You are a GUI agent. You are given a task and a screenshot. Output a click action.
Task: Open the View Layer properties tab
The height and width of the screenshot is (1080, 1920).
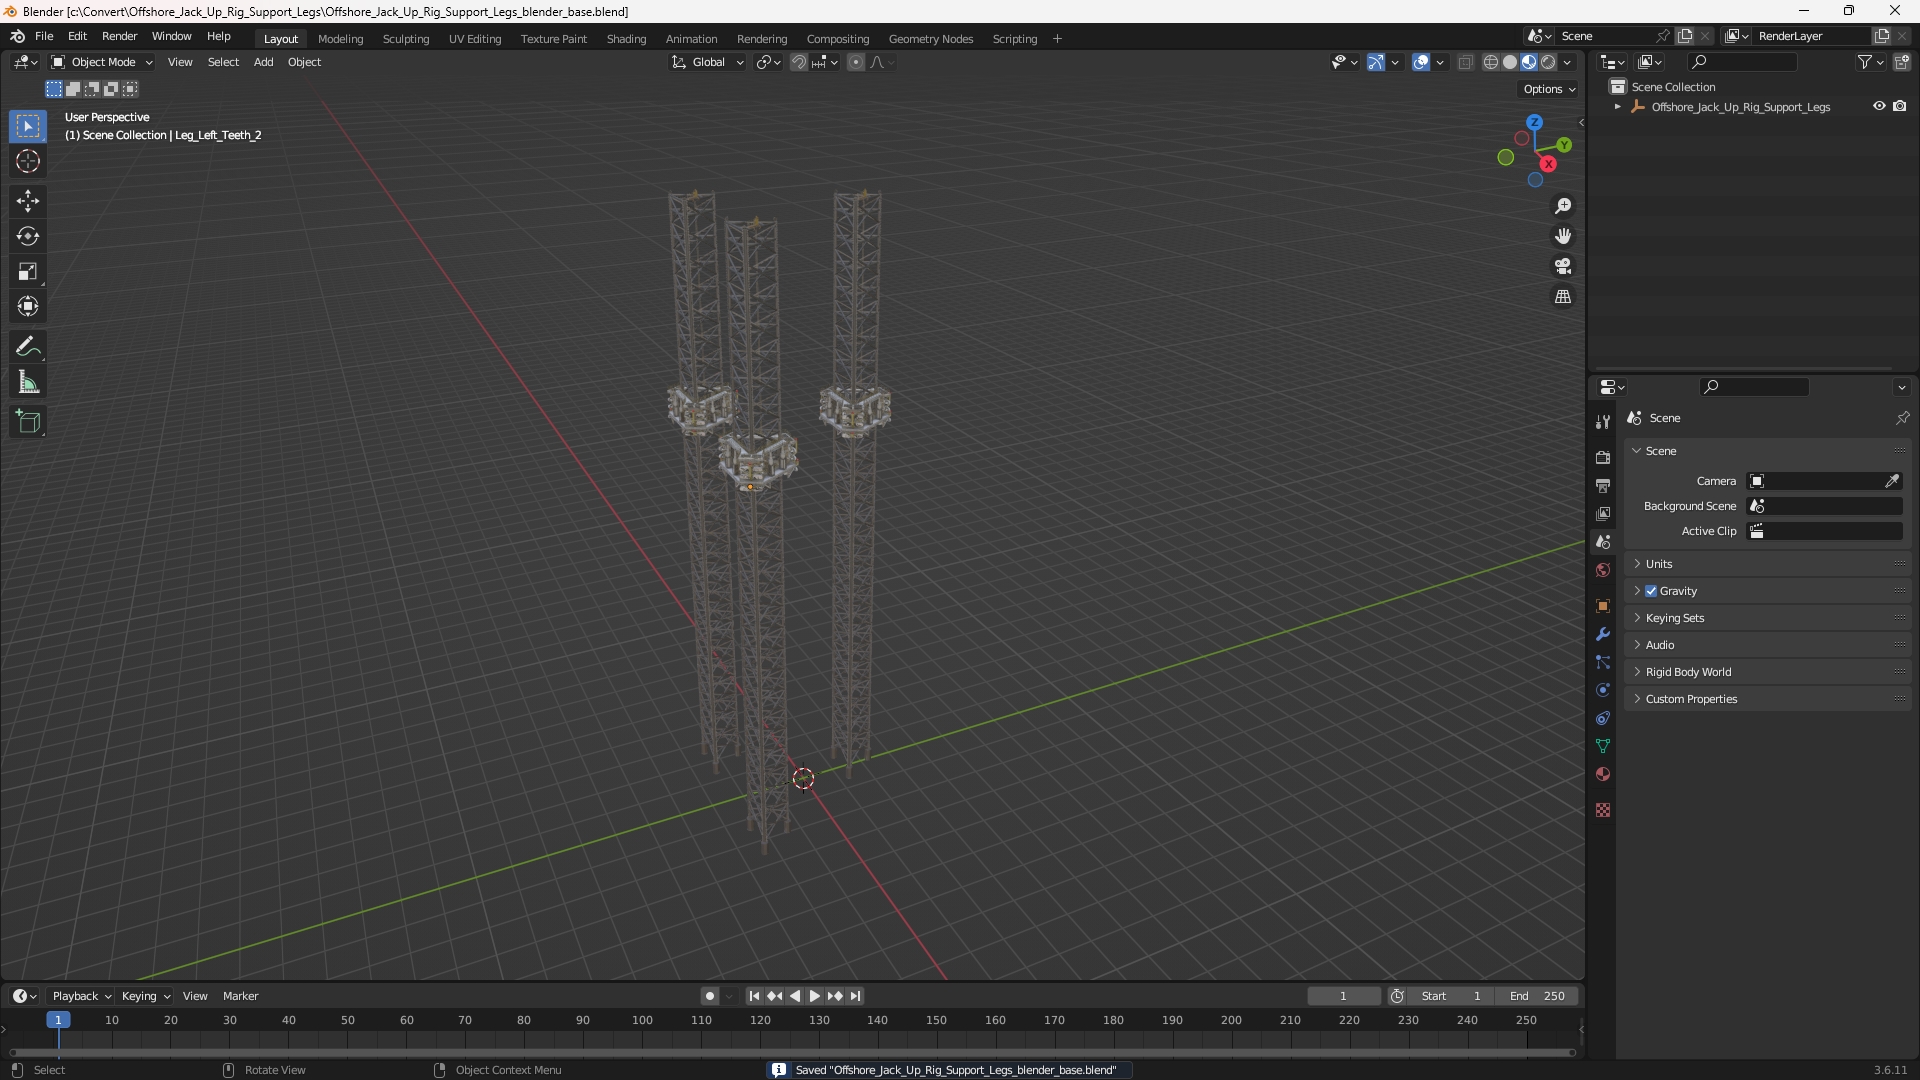click(1603, 513)
